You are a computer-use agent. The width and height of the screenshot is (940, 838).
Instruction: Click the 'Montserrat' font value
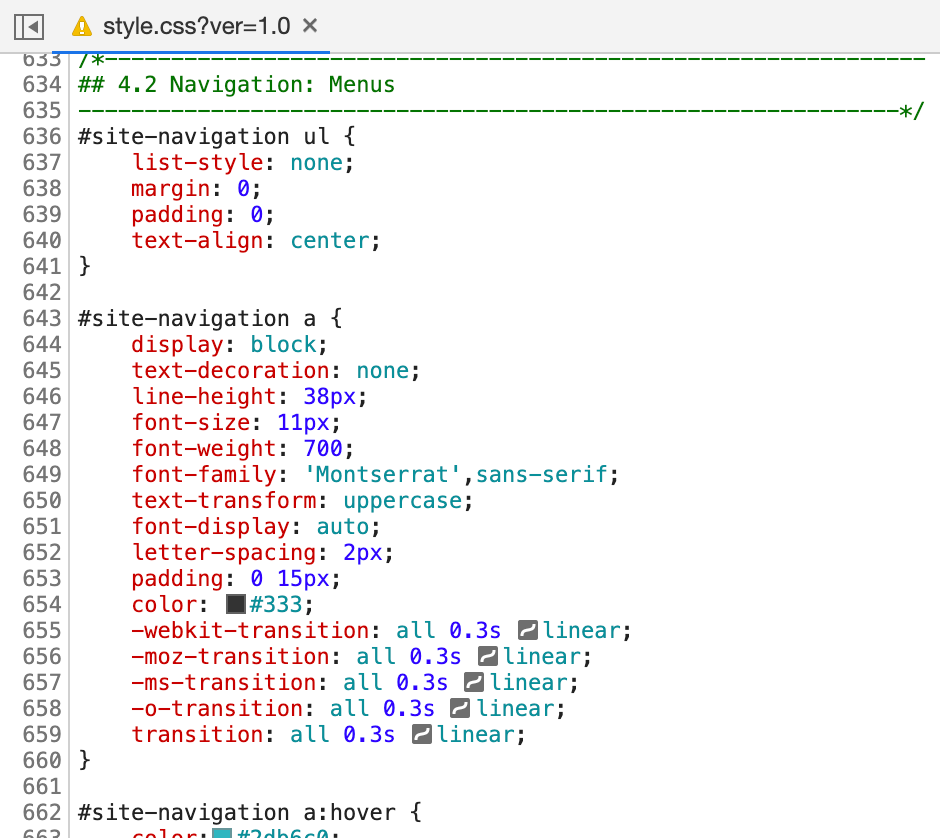point(383,474)
